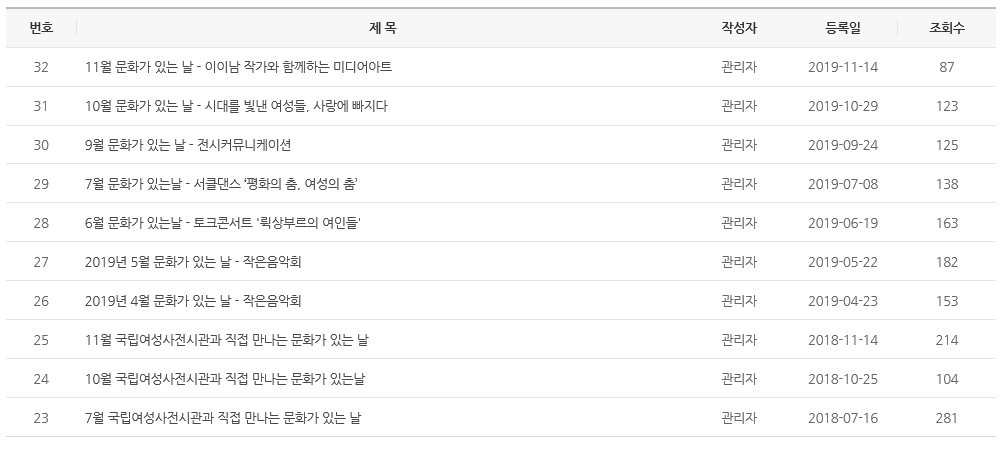Image resolution: width=1005 pixels, height=449 pixels.
Task: Click the view count 281
Action: (946, 418)
